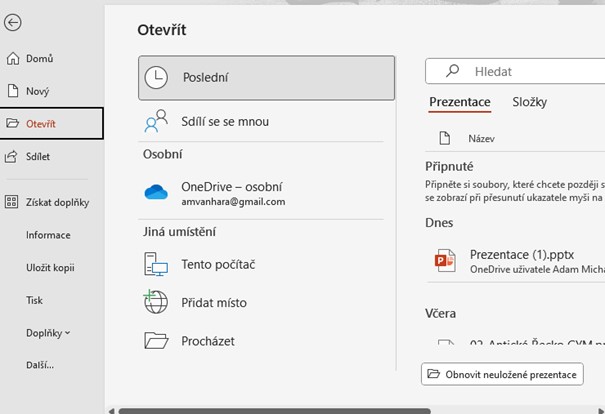Click the Získat doplňky grid icon
This screenshot has height=414, width=605.
(x=11, y=202)
